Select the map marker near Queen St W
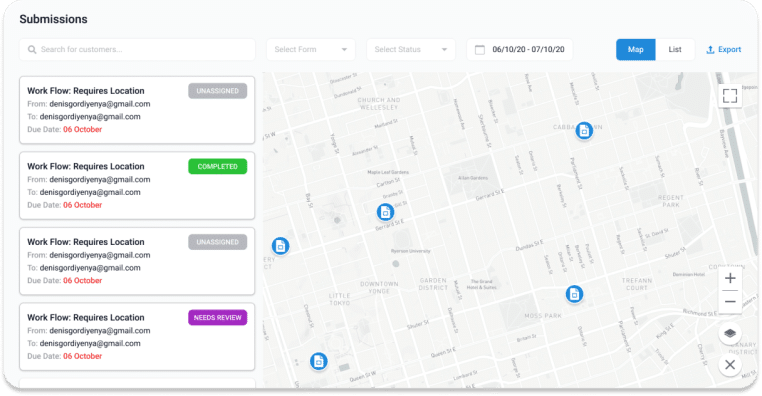762x396 pixels. point(318,361)
